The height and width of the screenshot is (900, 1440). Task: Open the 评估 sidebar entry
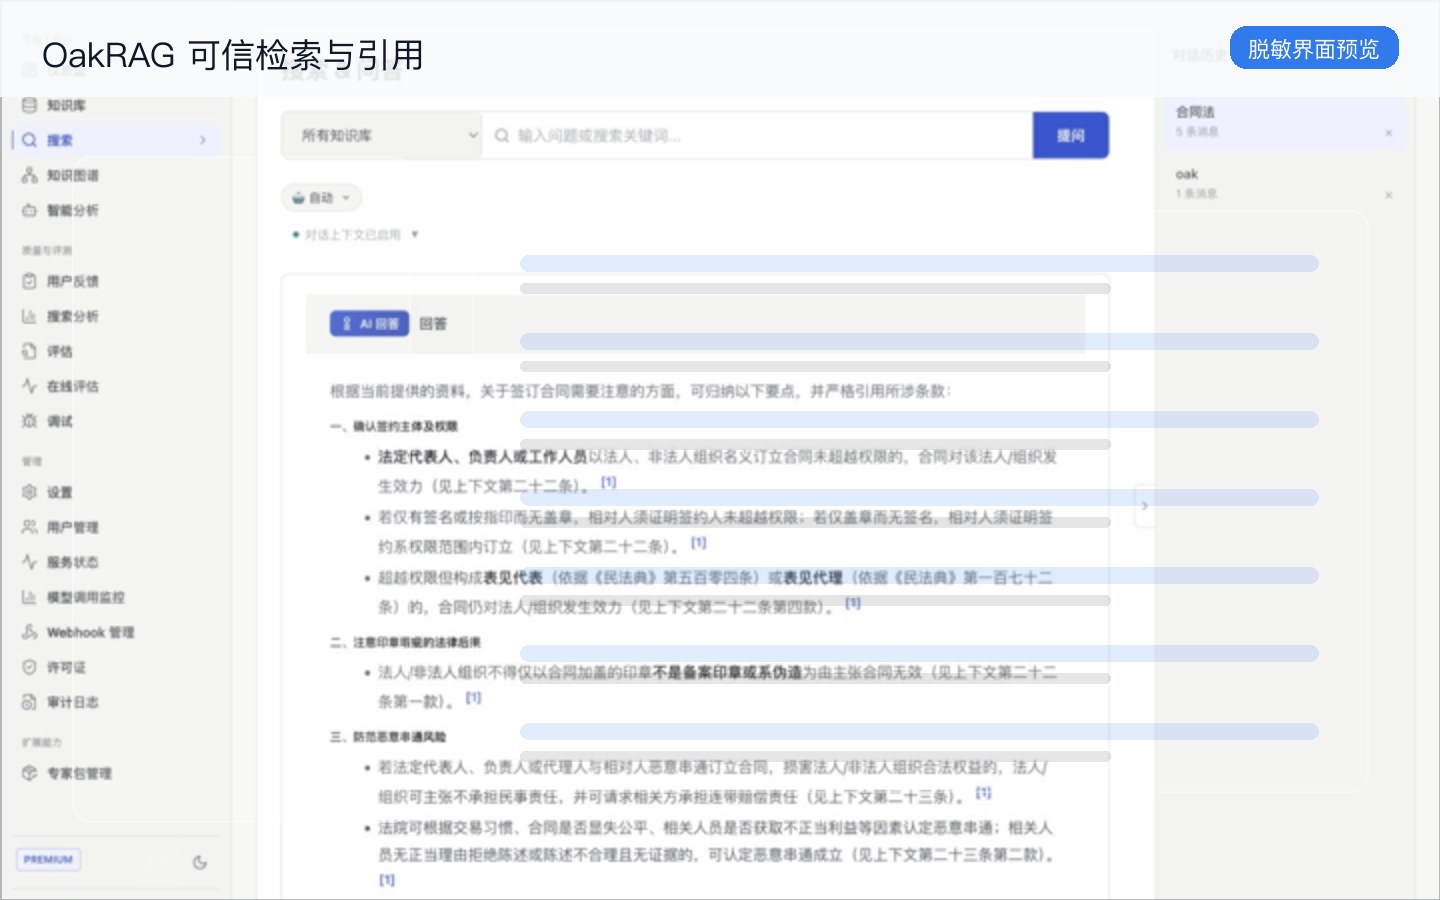click(x=60, y=351)
